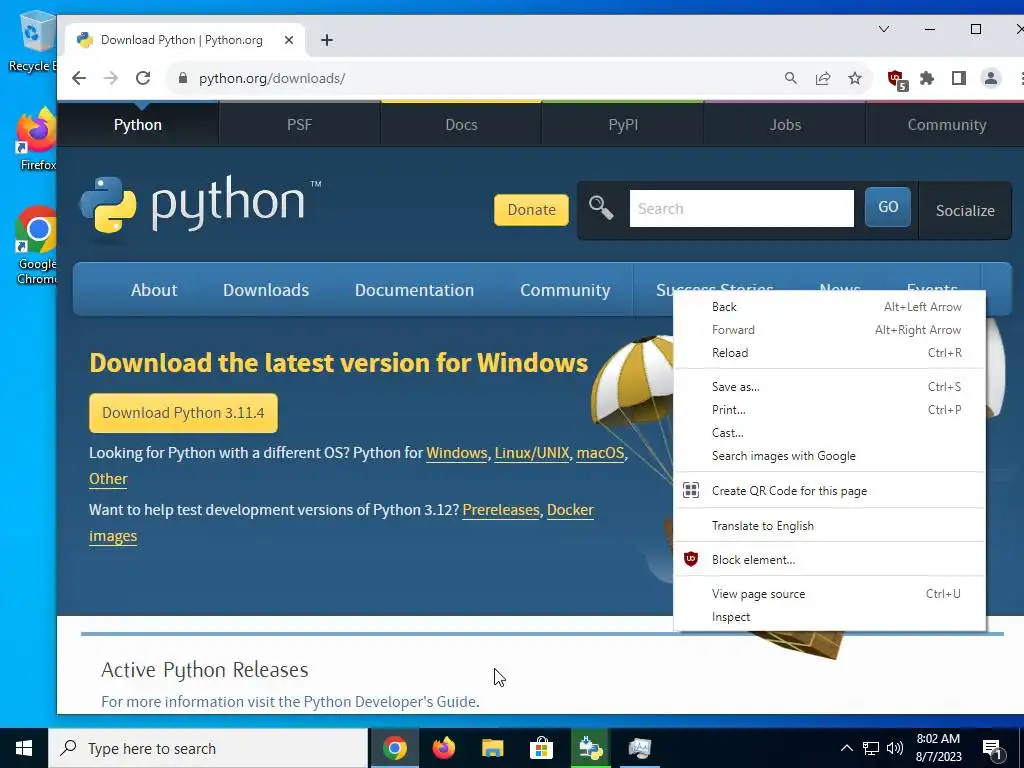The height and width of the screenshot is (768, 1024).
Task: Select the Firefox desktop shortcut
Action: (x=37, y=139)
